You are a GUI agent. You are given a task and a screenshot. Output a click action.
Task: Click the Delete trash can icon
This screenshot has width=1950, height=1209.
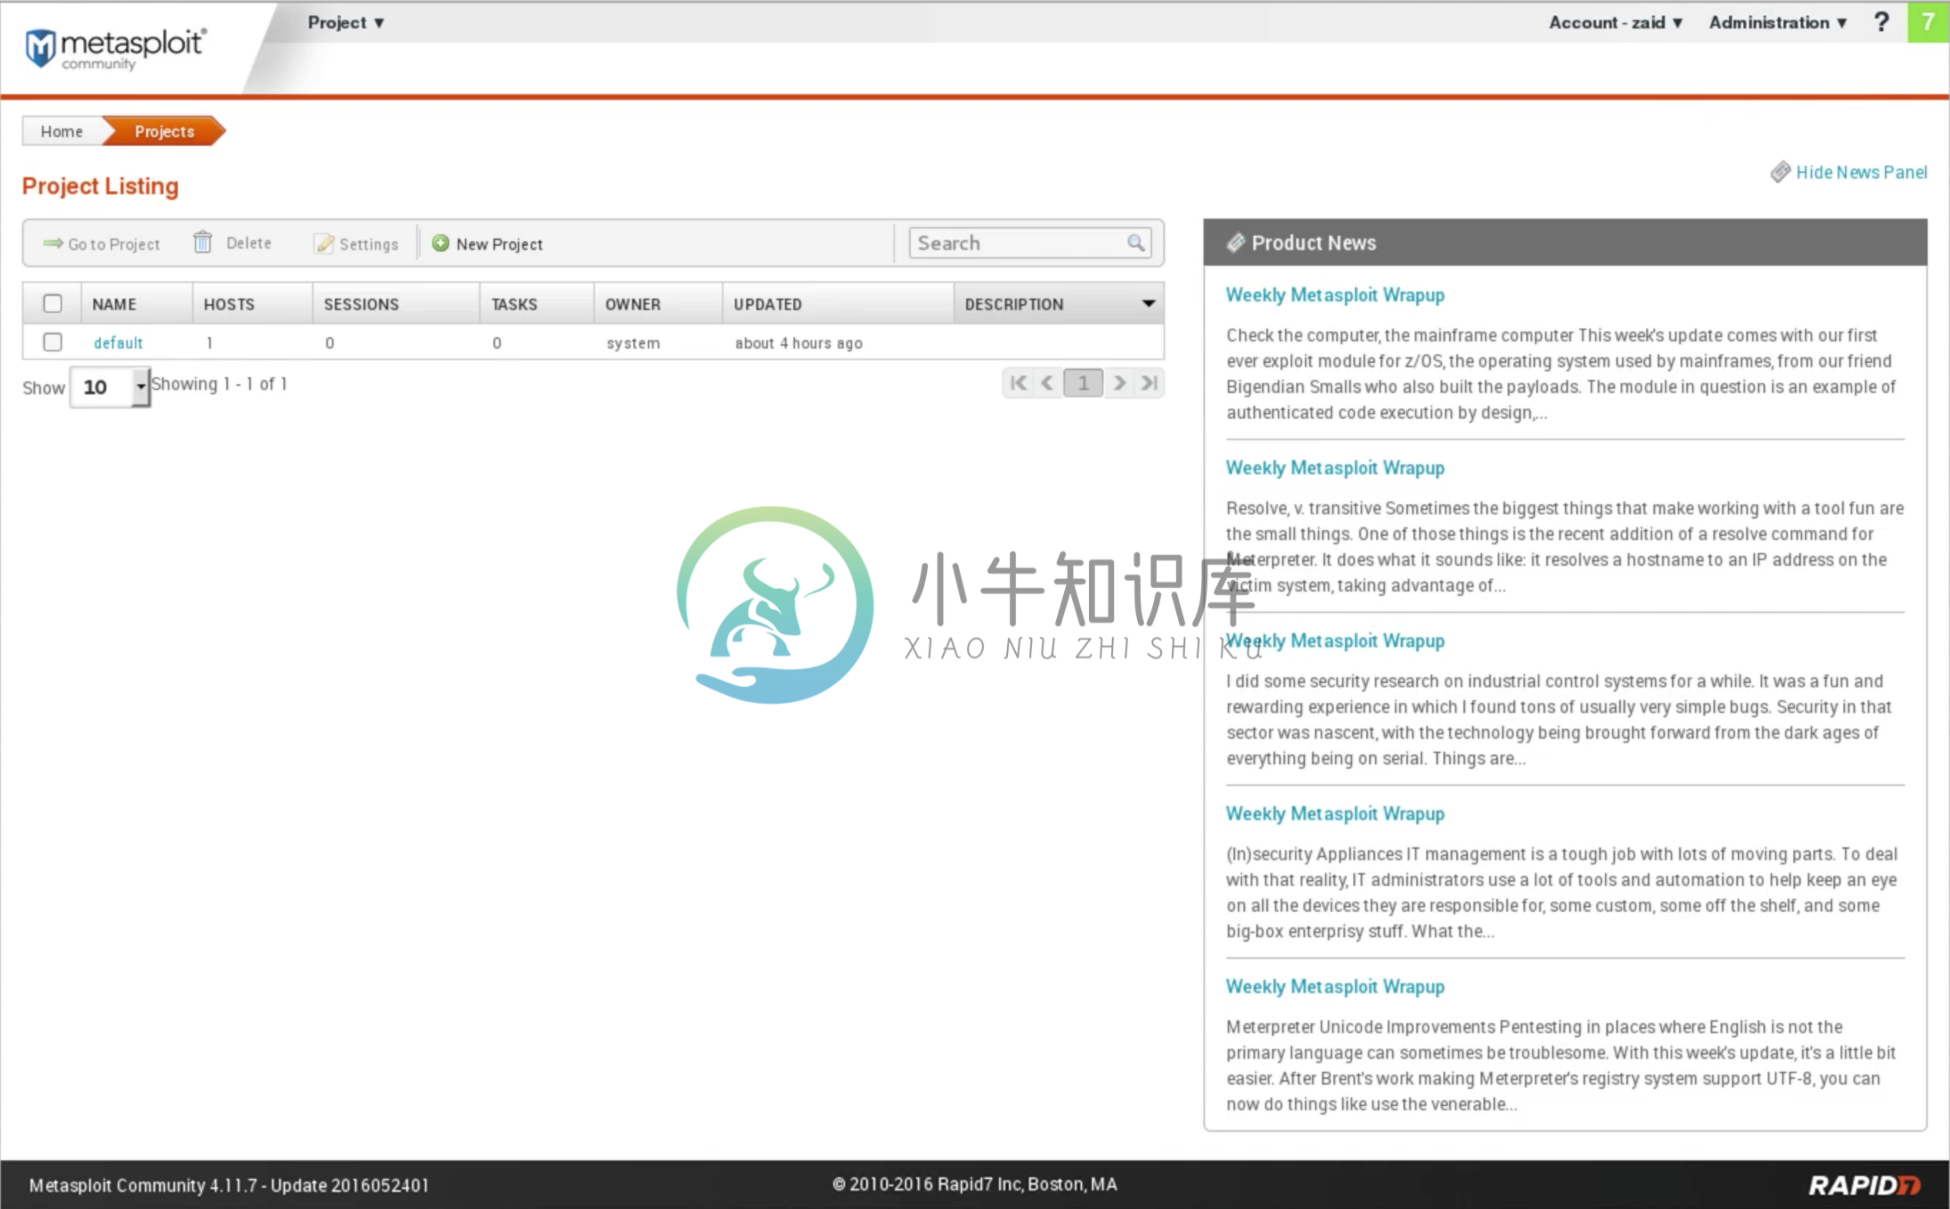[202, 242]
